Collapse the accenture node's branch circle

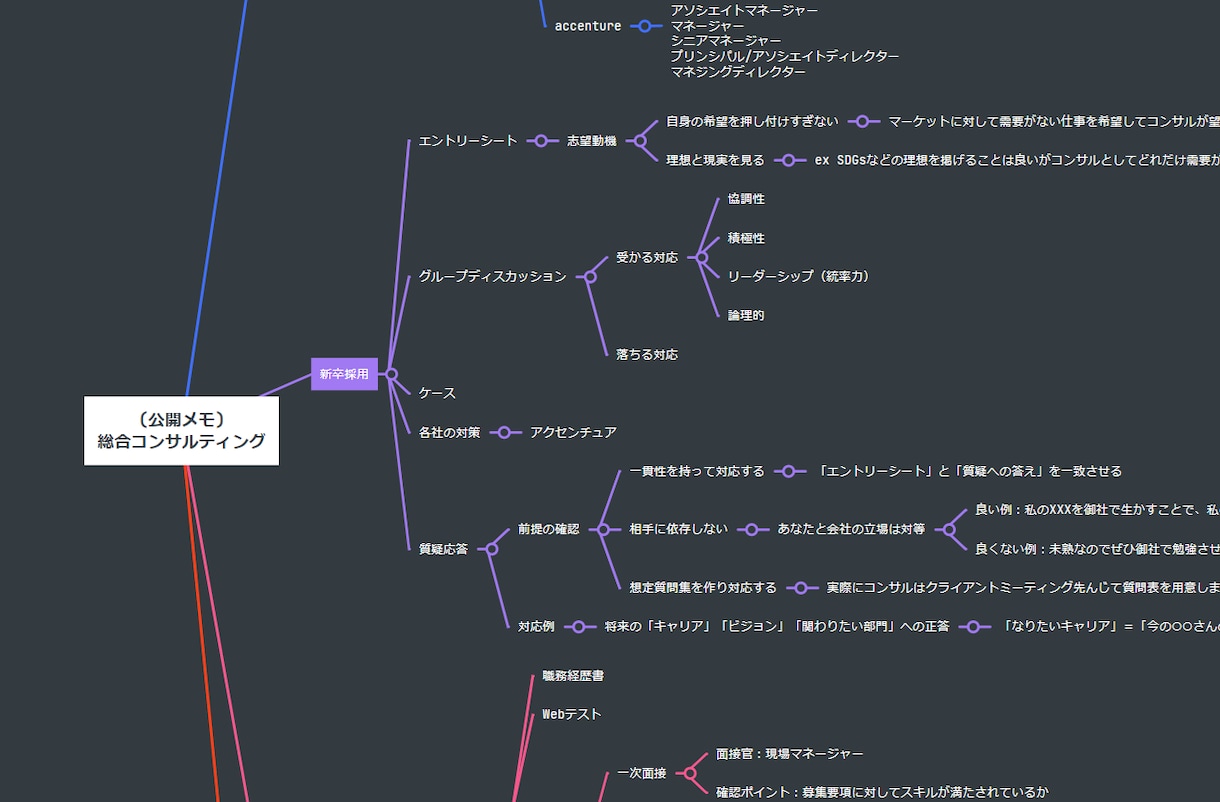click(x=646, y=26)
